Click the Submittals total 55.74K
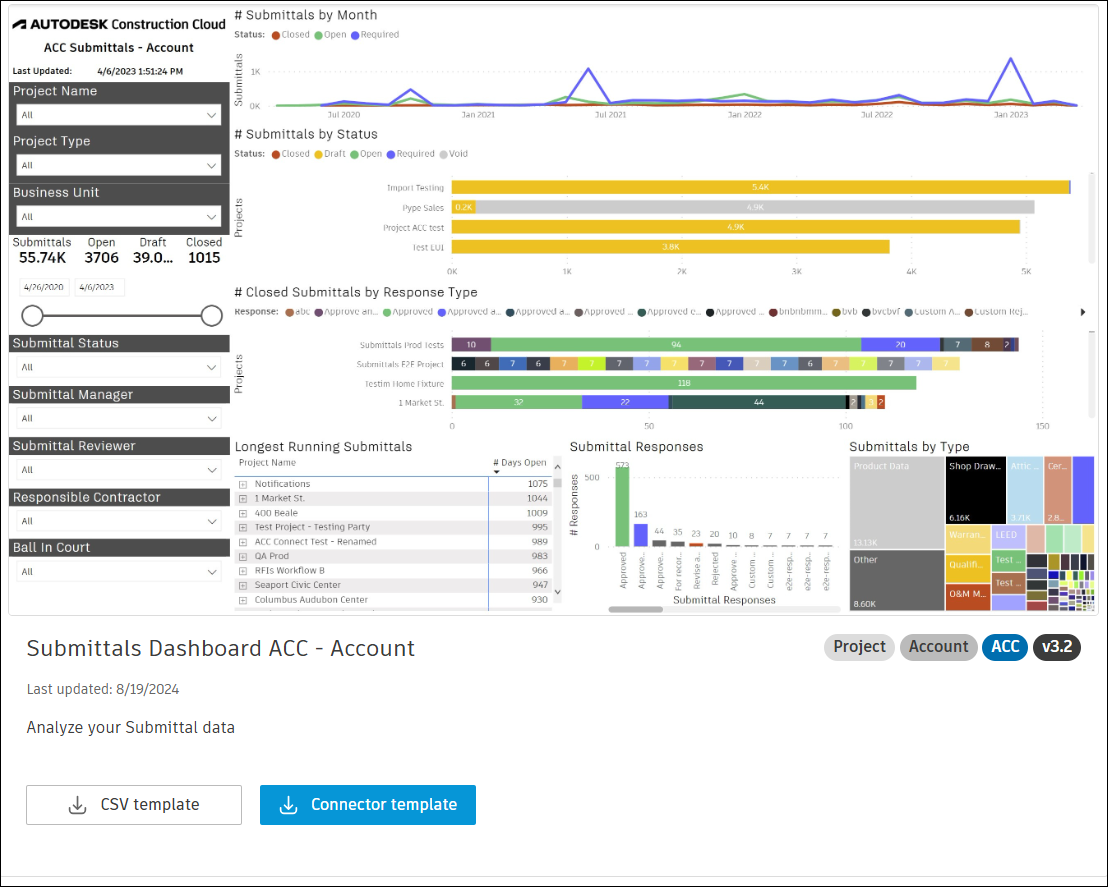 (x=42, y=258)
